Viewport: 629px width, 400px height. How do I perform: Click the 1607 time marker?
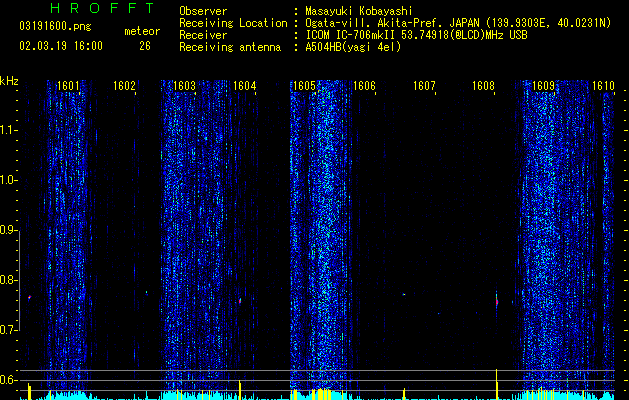(424, 86)
